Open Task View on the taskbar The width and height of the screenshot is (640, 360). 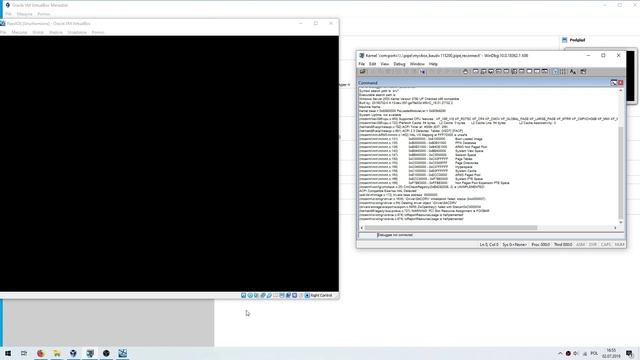(24, 353)
